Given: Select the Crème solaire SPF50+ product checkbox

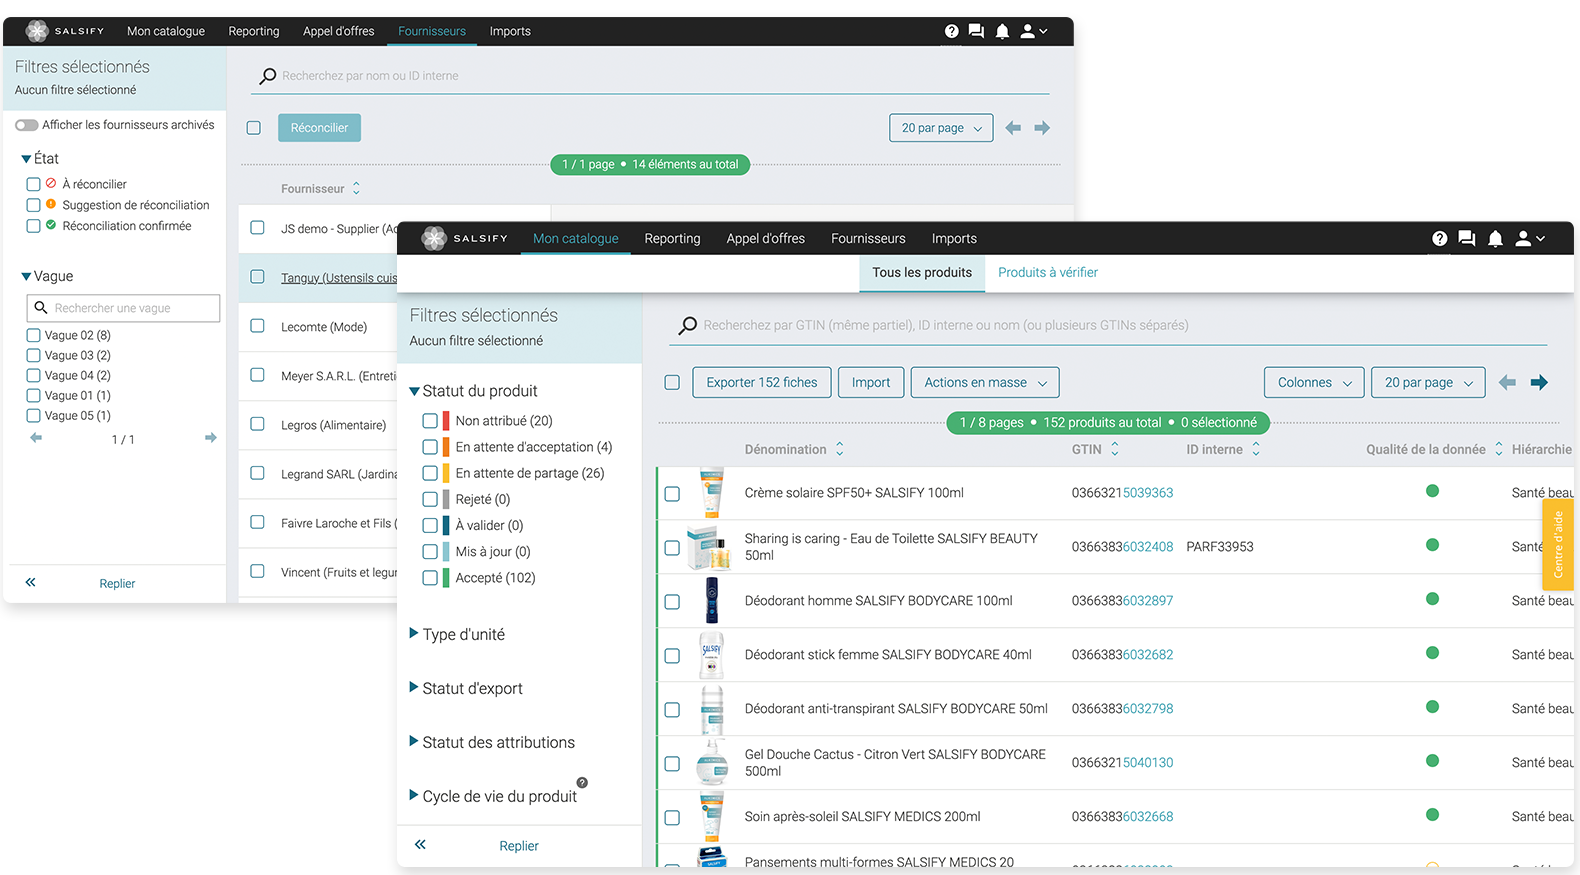Looking at the screenshot, I should point(672,493).
